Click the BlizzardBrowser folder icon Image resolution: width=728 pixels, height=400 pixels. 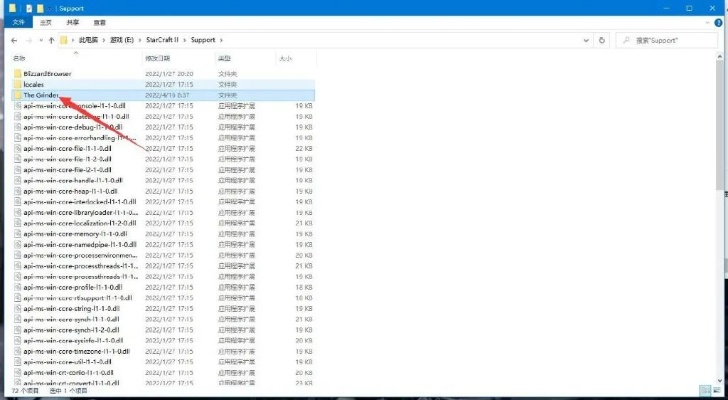(x=17, y=74)
